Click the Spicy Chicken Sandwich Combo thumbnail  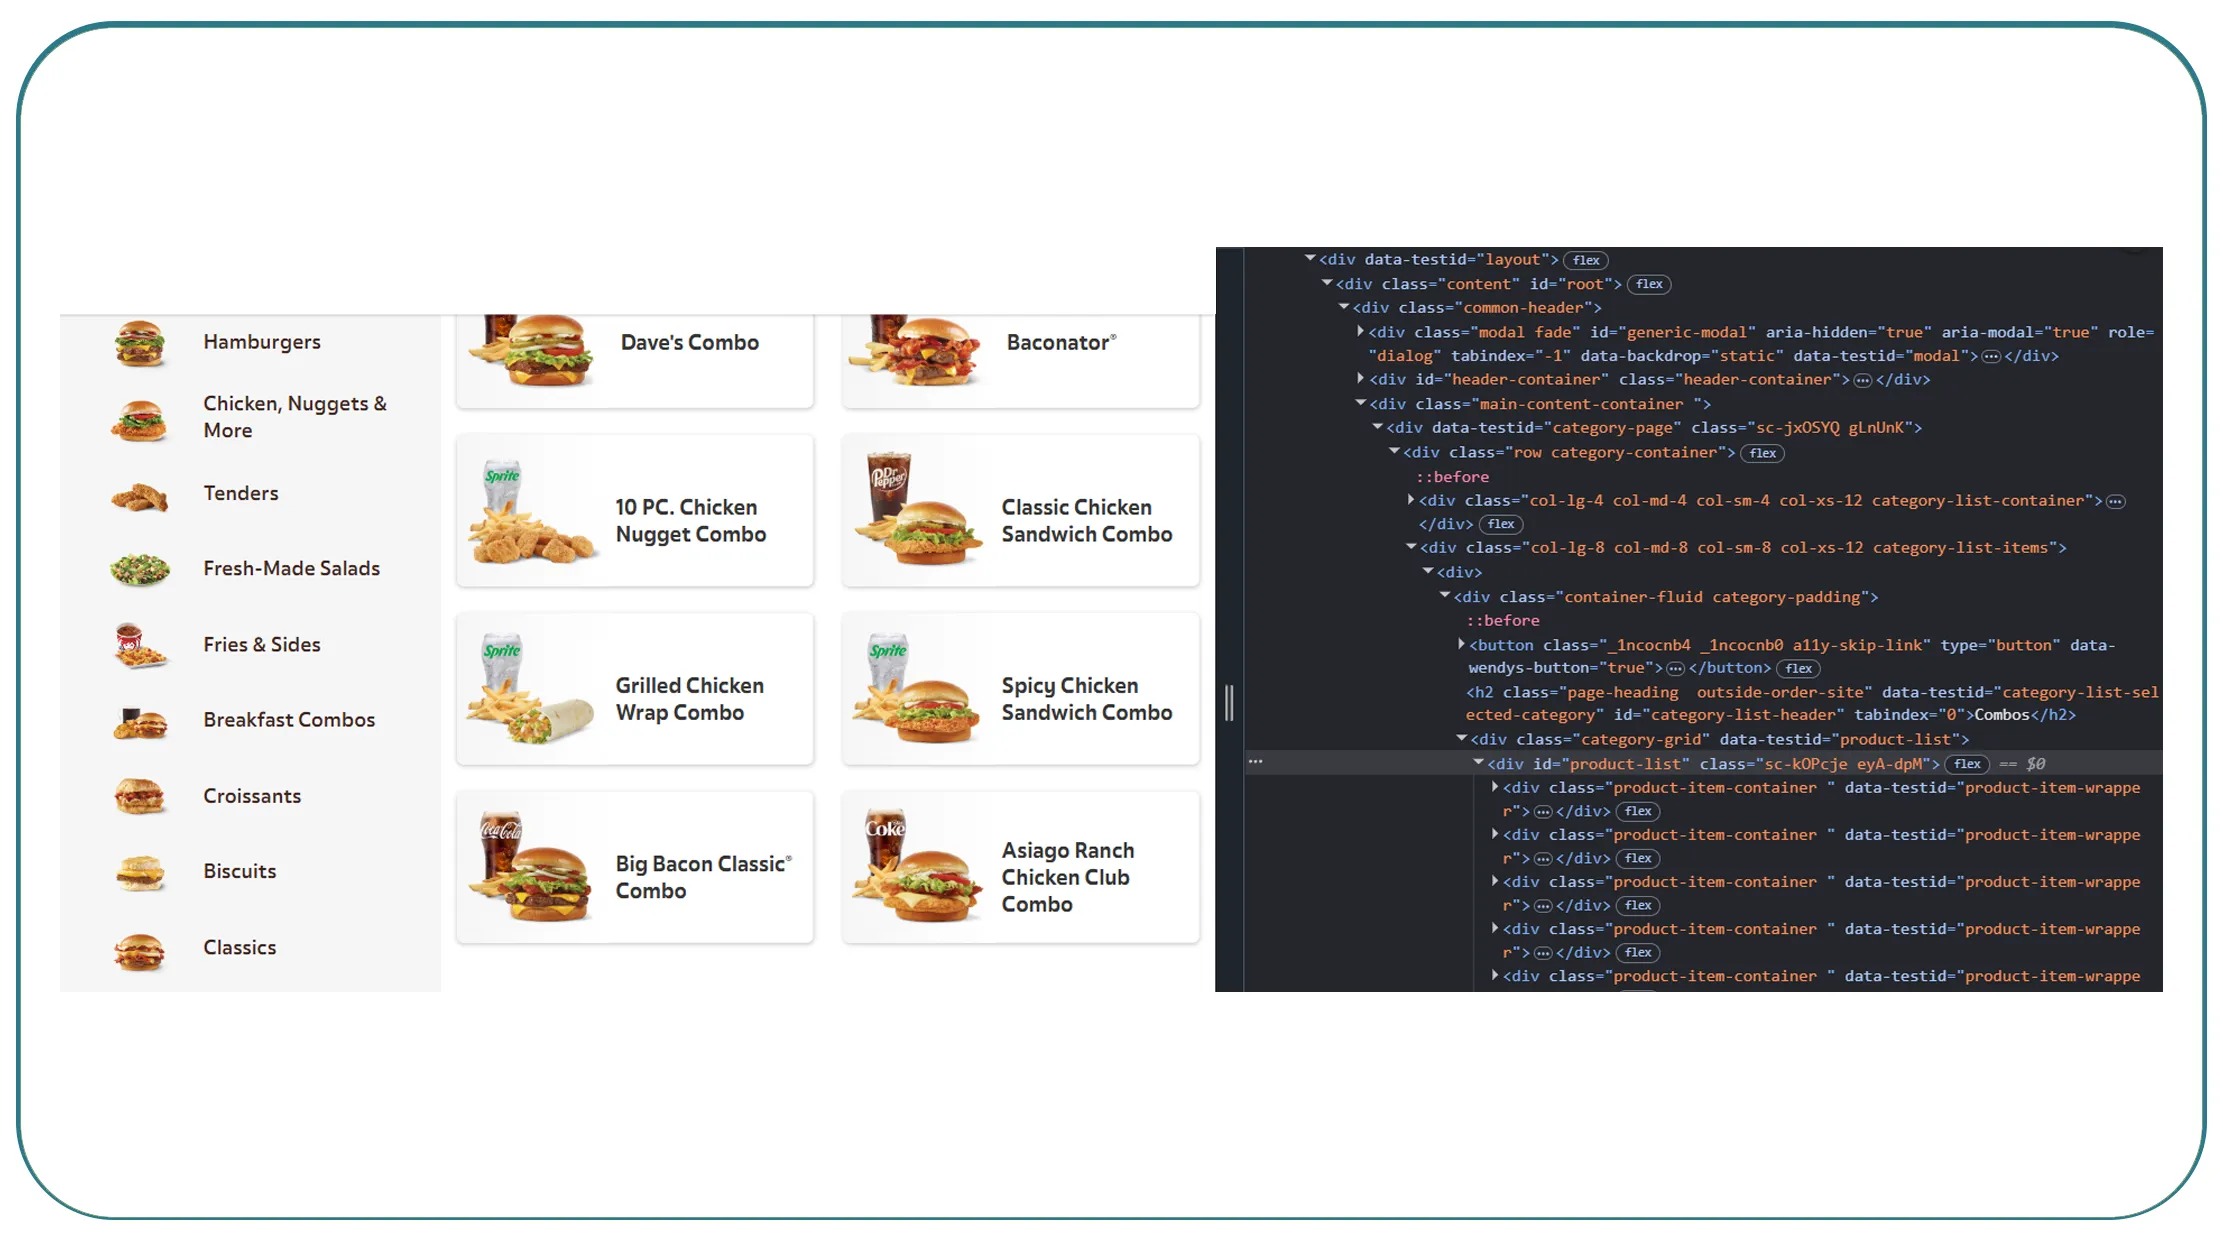[x=917, y=690]
